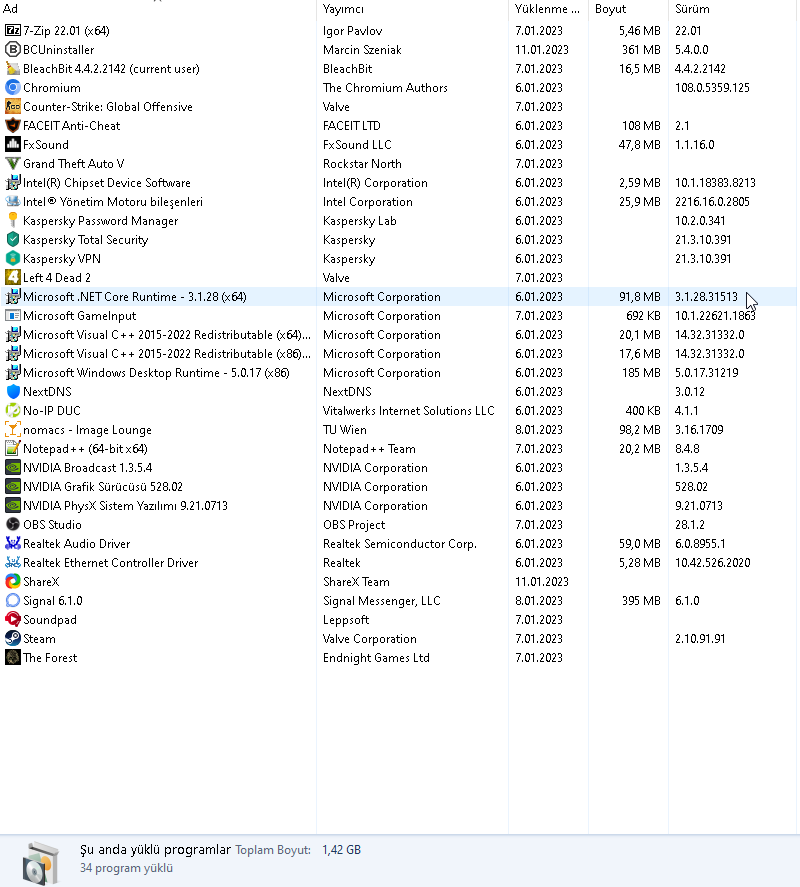Image resolution: width=800 pixels, height=887 pixels.
Task: Click version 2216.16.0.2805 cell
Action: (712, 201)
